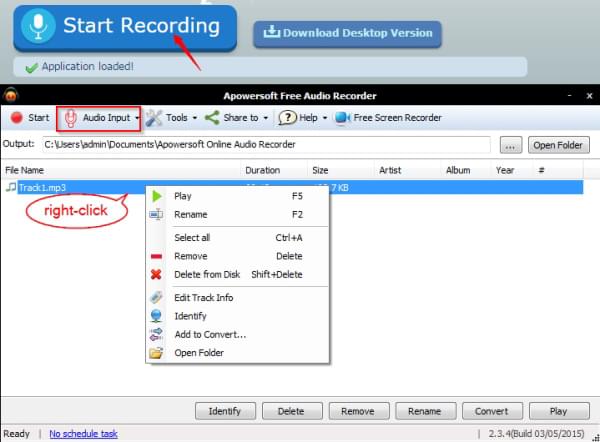Viewport: 600px width, 442px height.
Task: Click the version 2.3.4 build text
Action: point(536,434)
